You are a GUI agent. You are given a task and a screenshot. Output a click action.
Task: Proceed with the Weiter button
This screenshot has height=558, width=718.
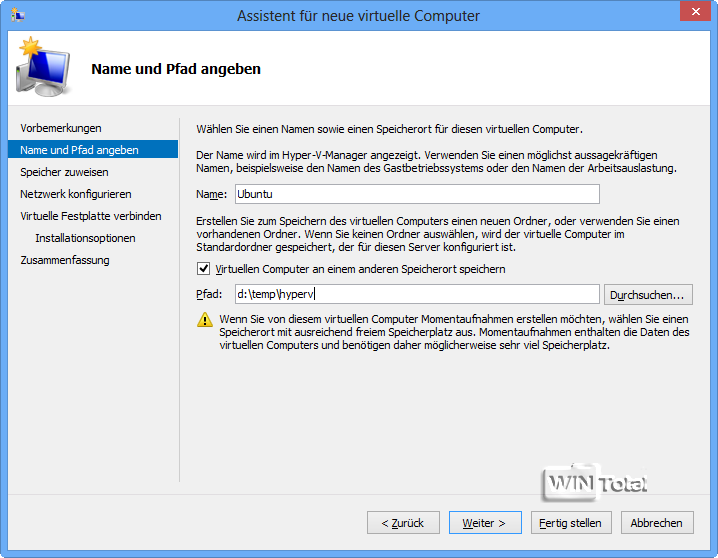[484, 522]
